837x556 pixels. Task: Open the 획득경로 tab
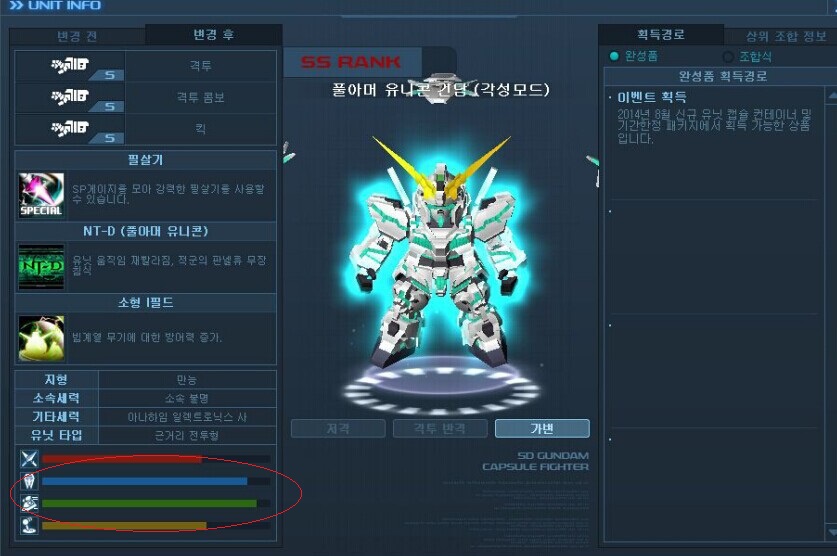coord(661,35)
